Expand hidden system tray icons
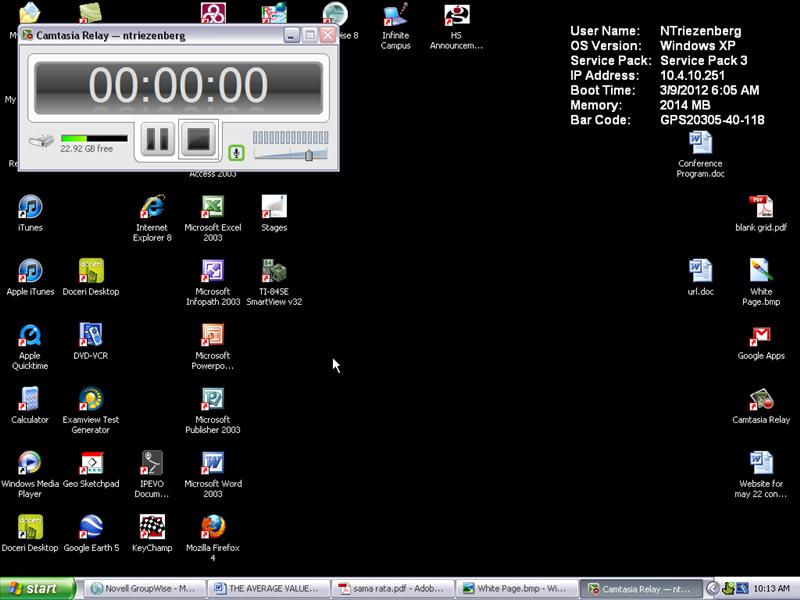This screenshot has height=600, width=800. (712, 589)
